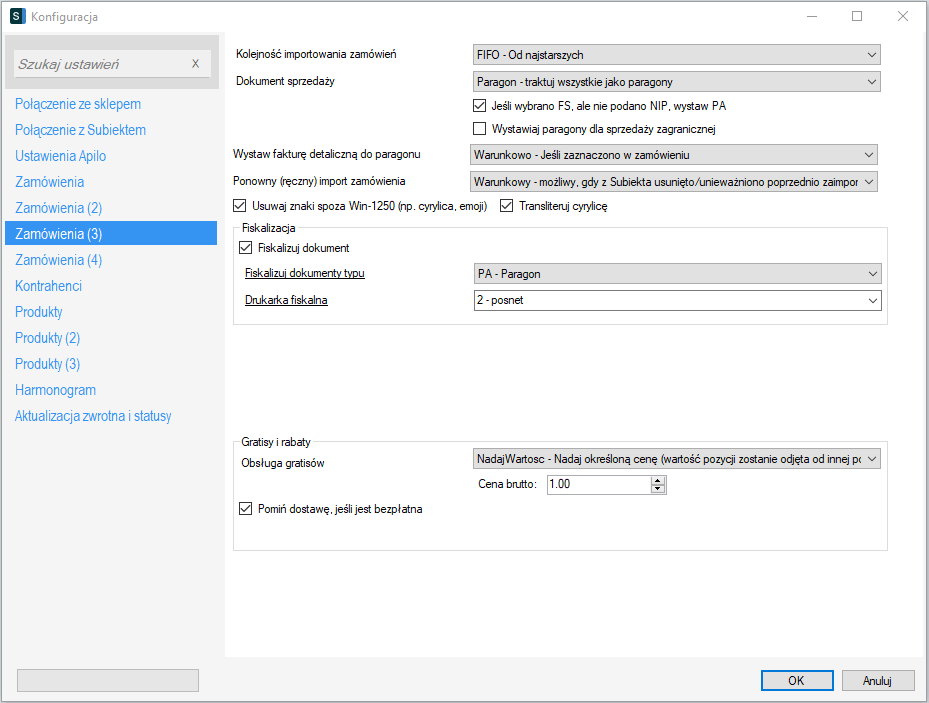Go to Kontrahenci settings
Screen dimensions: 929x703
pyautogui.click(x=49, y=286)
